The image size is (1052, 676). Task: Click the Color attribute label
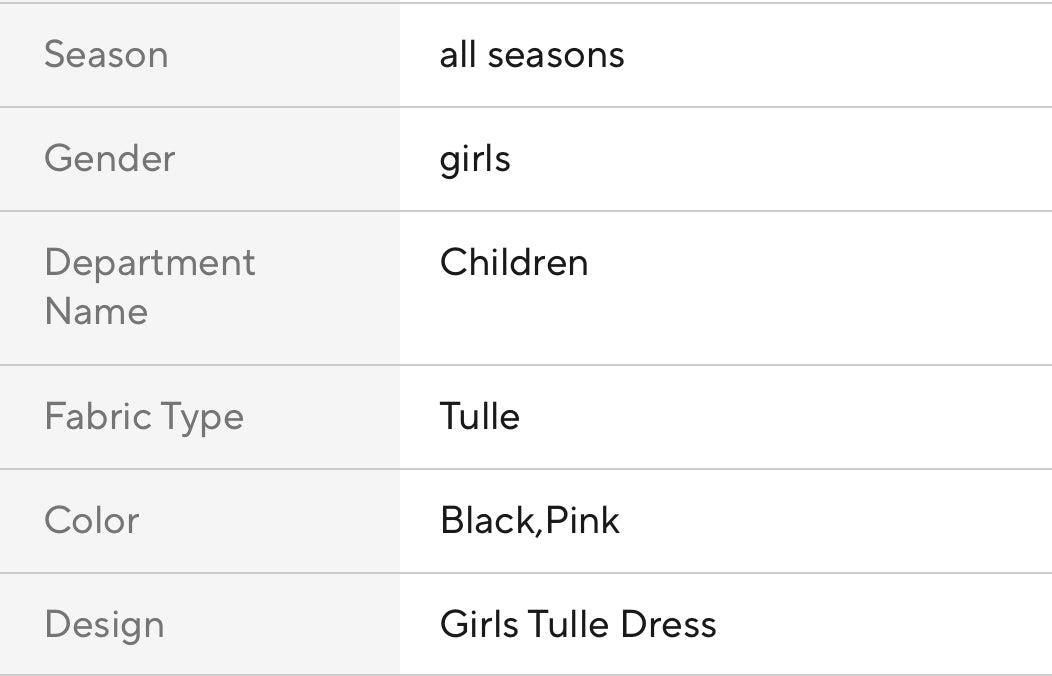click(x=91, y=521)
